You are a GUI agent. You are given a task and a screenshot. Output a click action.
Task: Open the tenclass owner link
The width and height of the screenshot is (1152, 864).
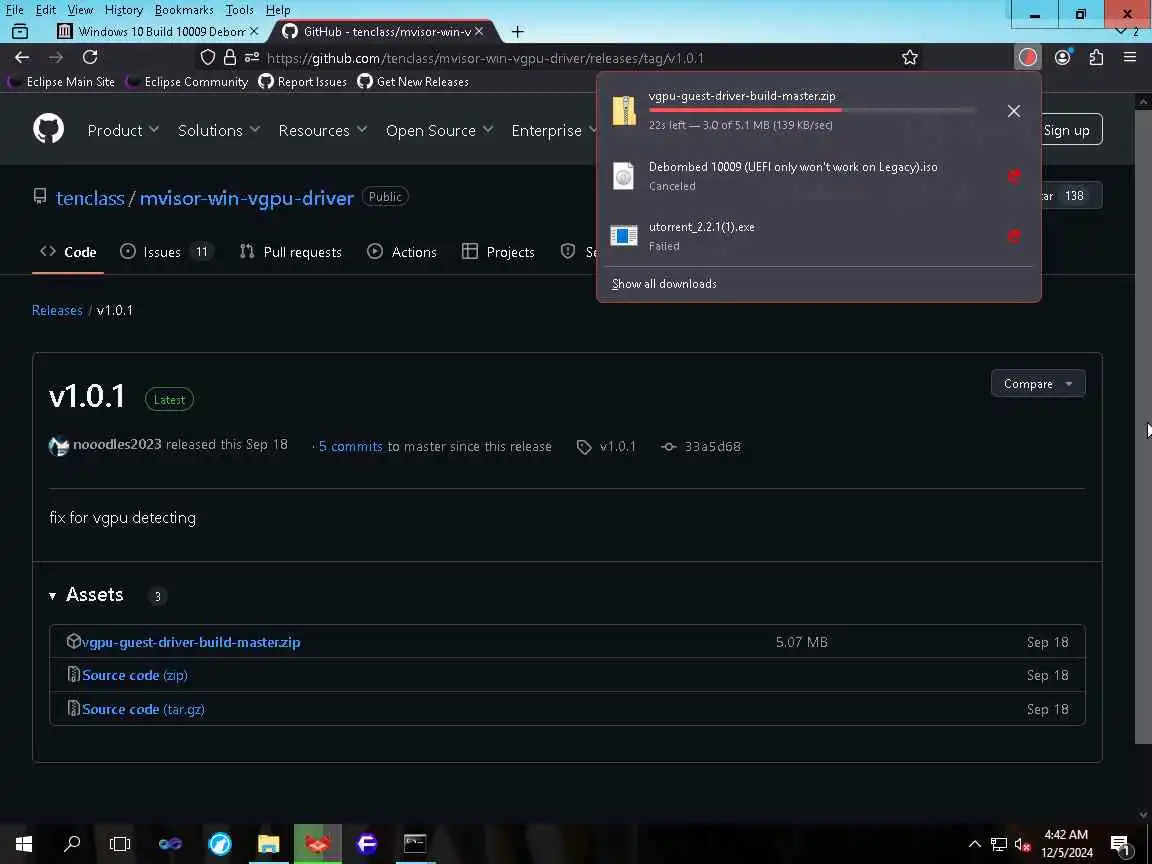[90, 198]
